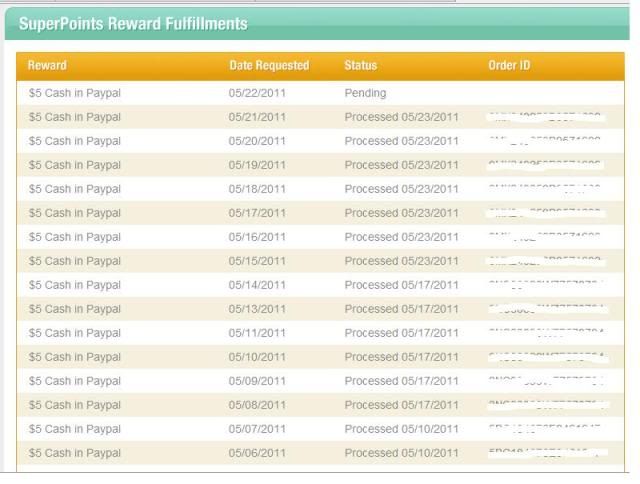Click the Date Requested column header
The width and height of the screenshot is (640, 484).
(269, 65)
